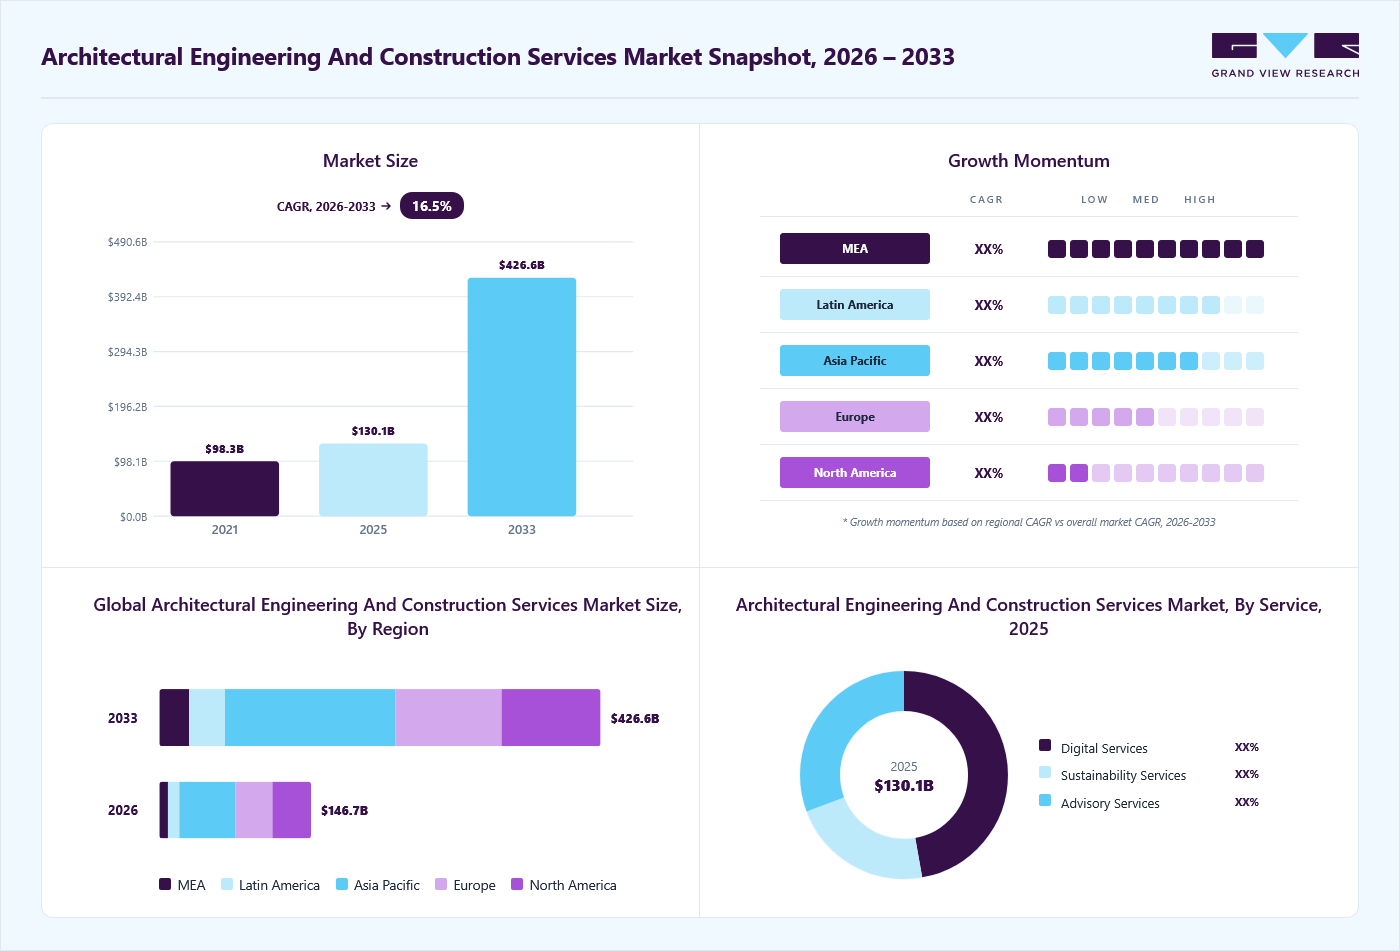Click the growth momentum footnote text
The height and width of the screenshot is (951, 1400).
pyautogui.click(x=1029, y=522)
